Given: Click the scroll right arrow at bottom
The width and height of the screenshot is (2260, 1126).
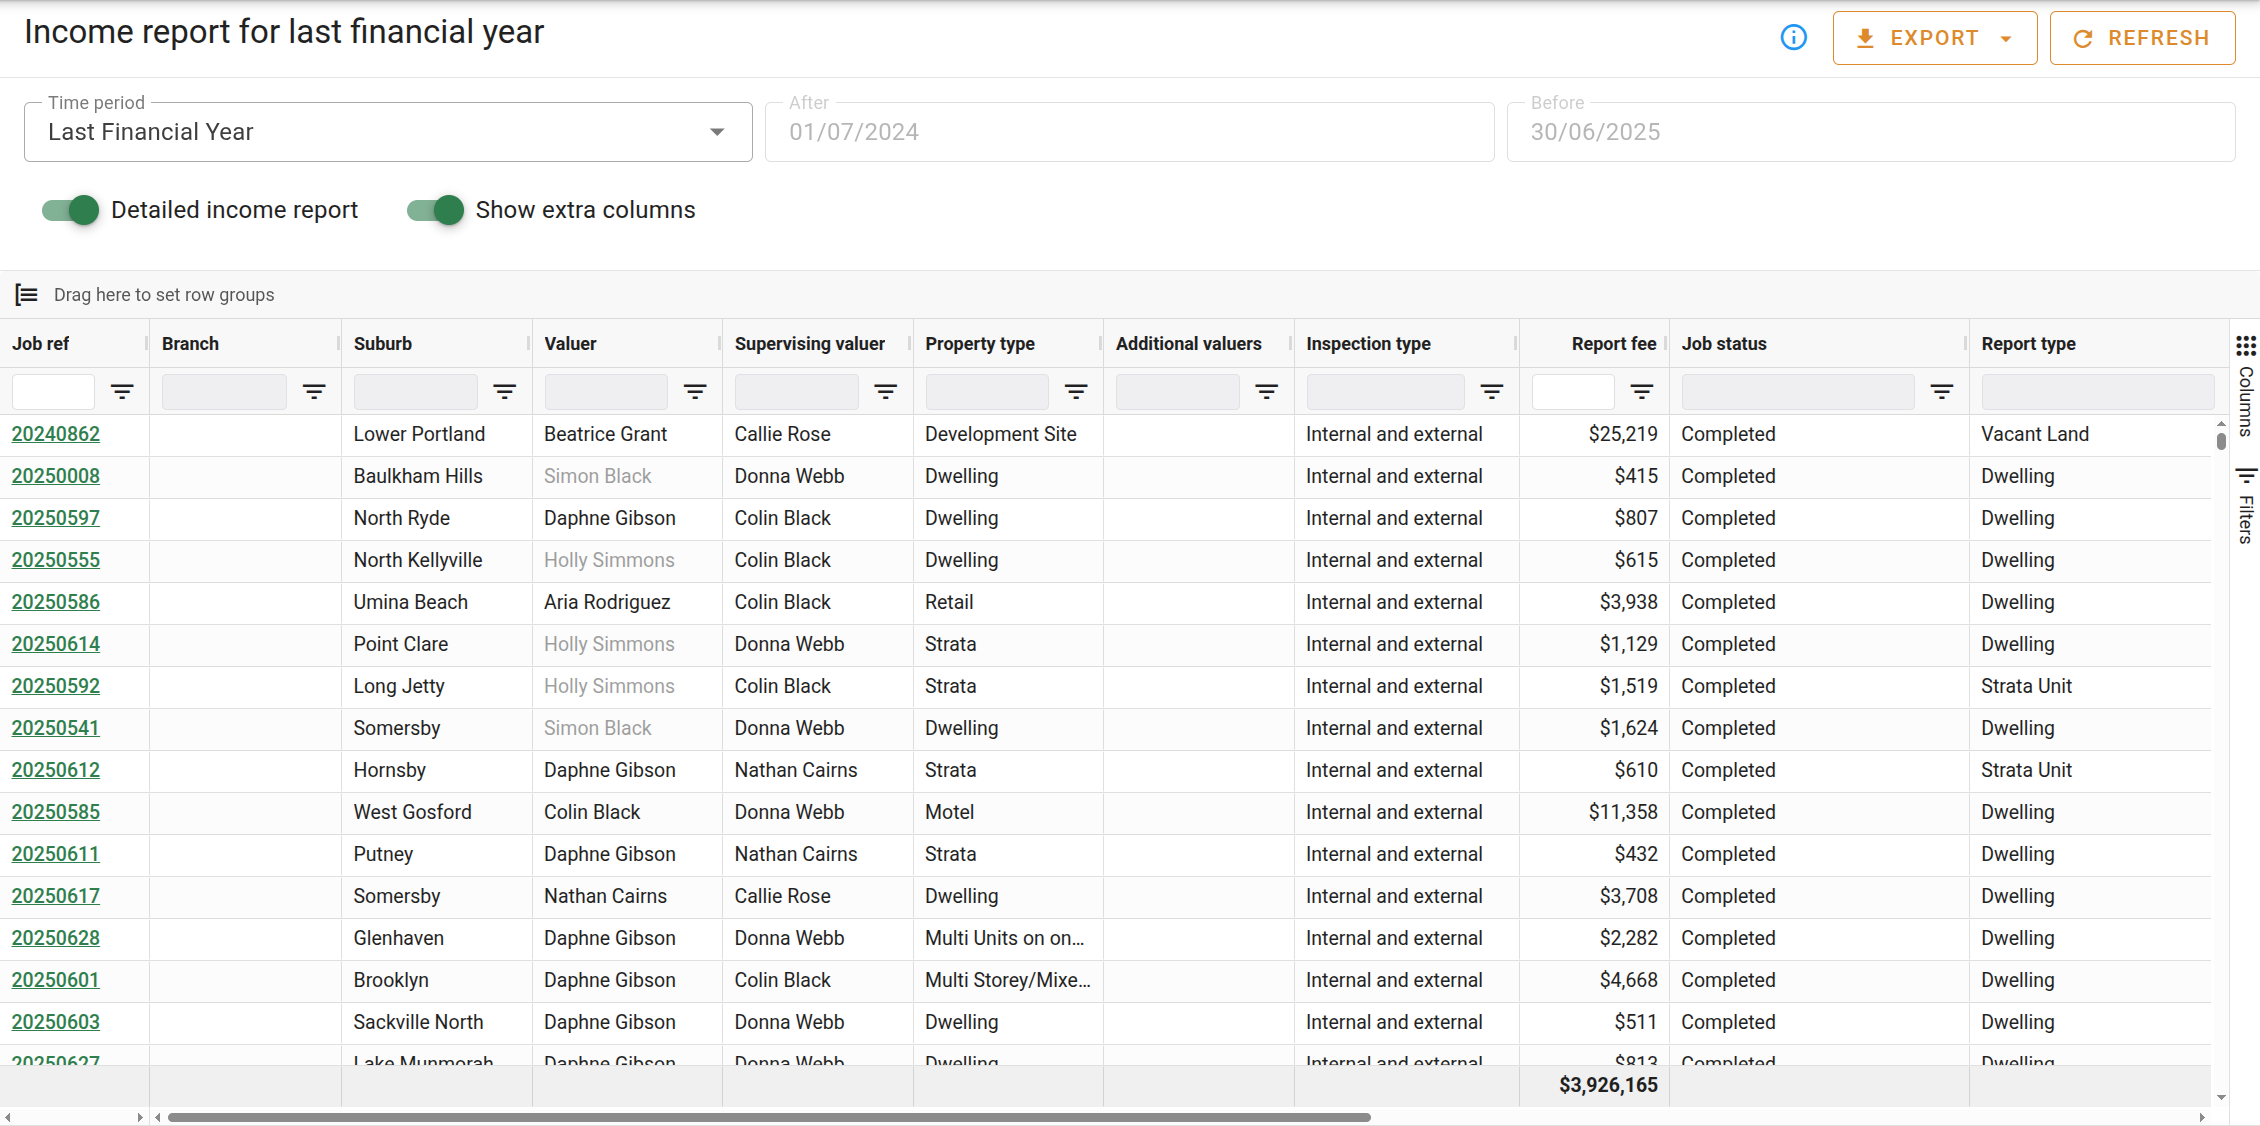Looking at the screenshot, I should tap(2202, 1117).
